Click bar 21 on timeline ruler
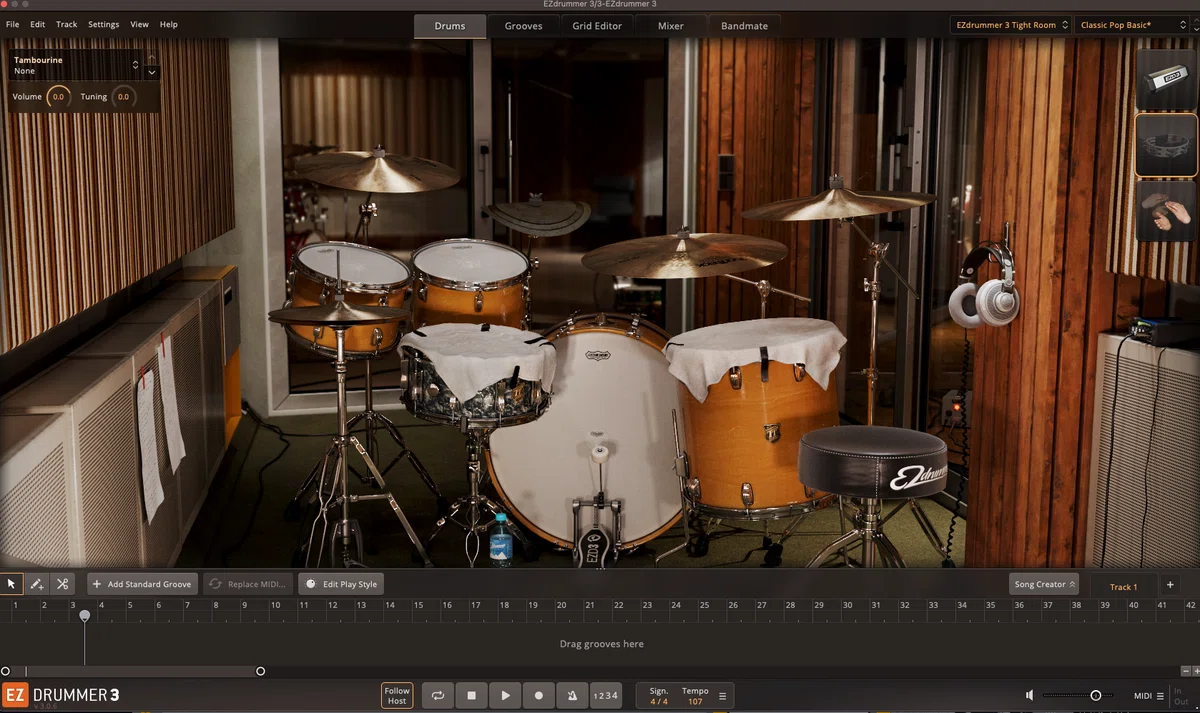This screenshot has height=713, width=1200. pos(590,605)
